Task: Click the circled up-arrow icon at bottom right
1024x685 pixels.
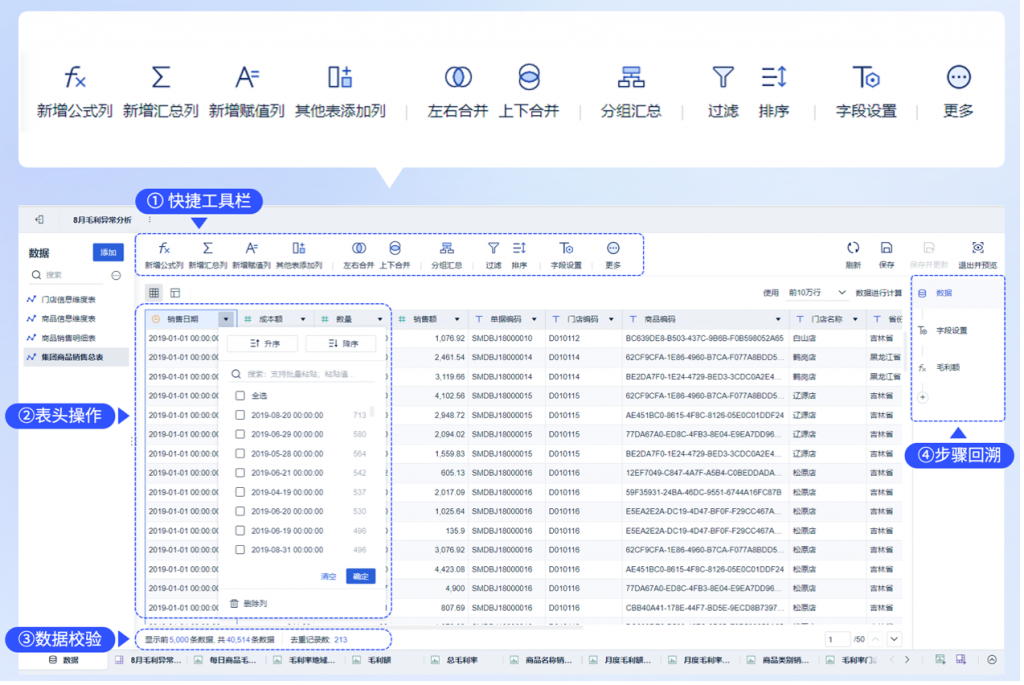Action: pyautogui.click(x=992, y=661)
